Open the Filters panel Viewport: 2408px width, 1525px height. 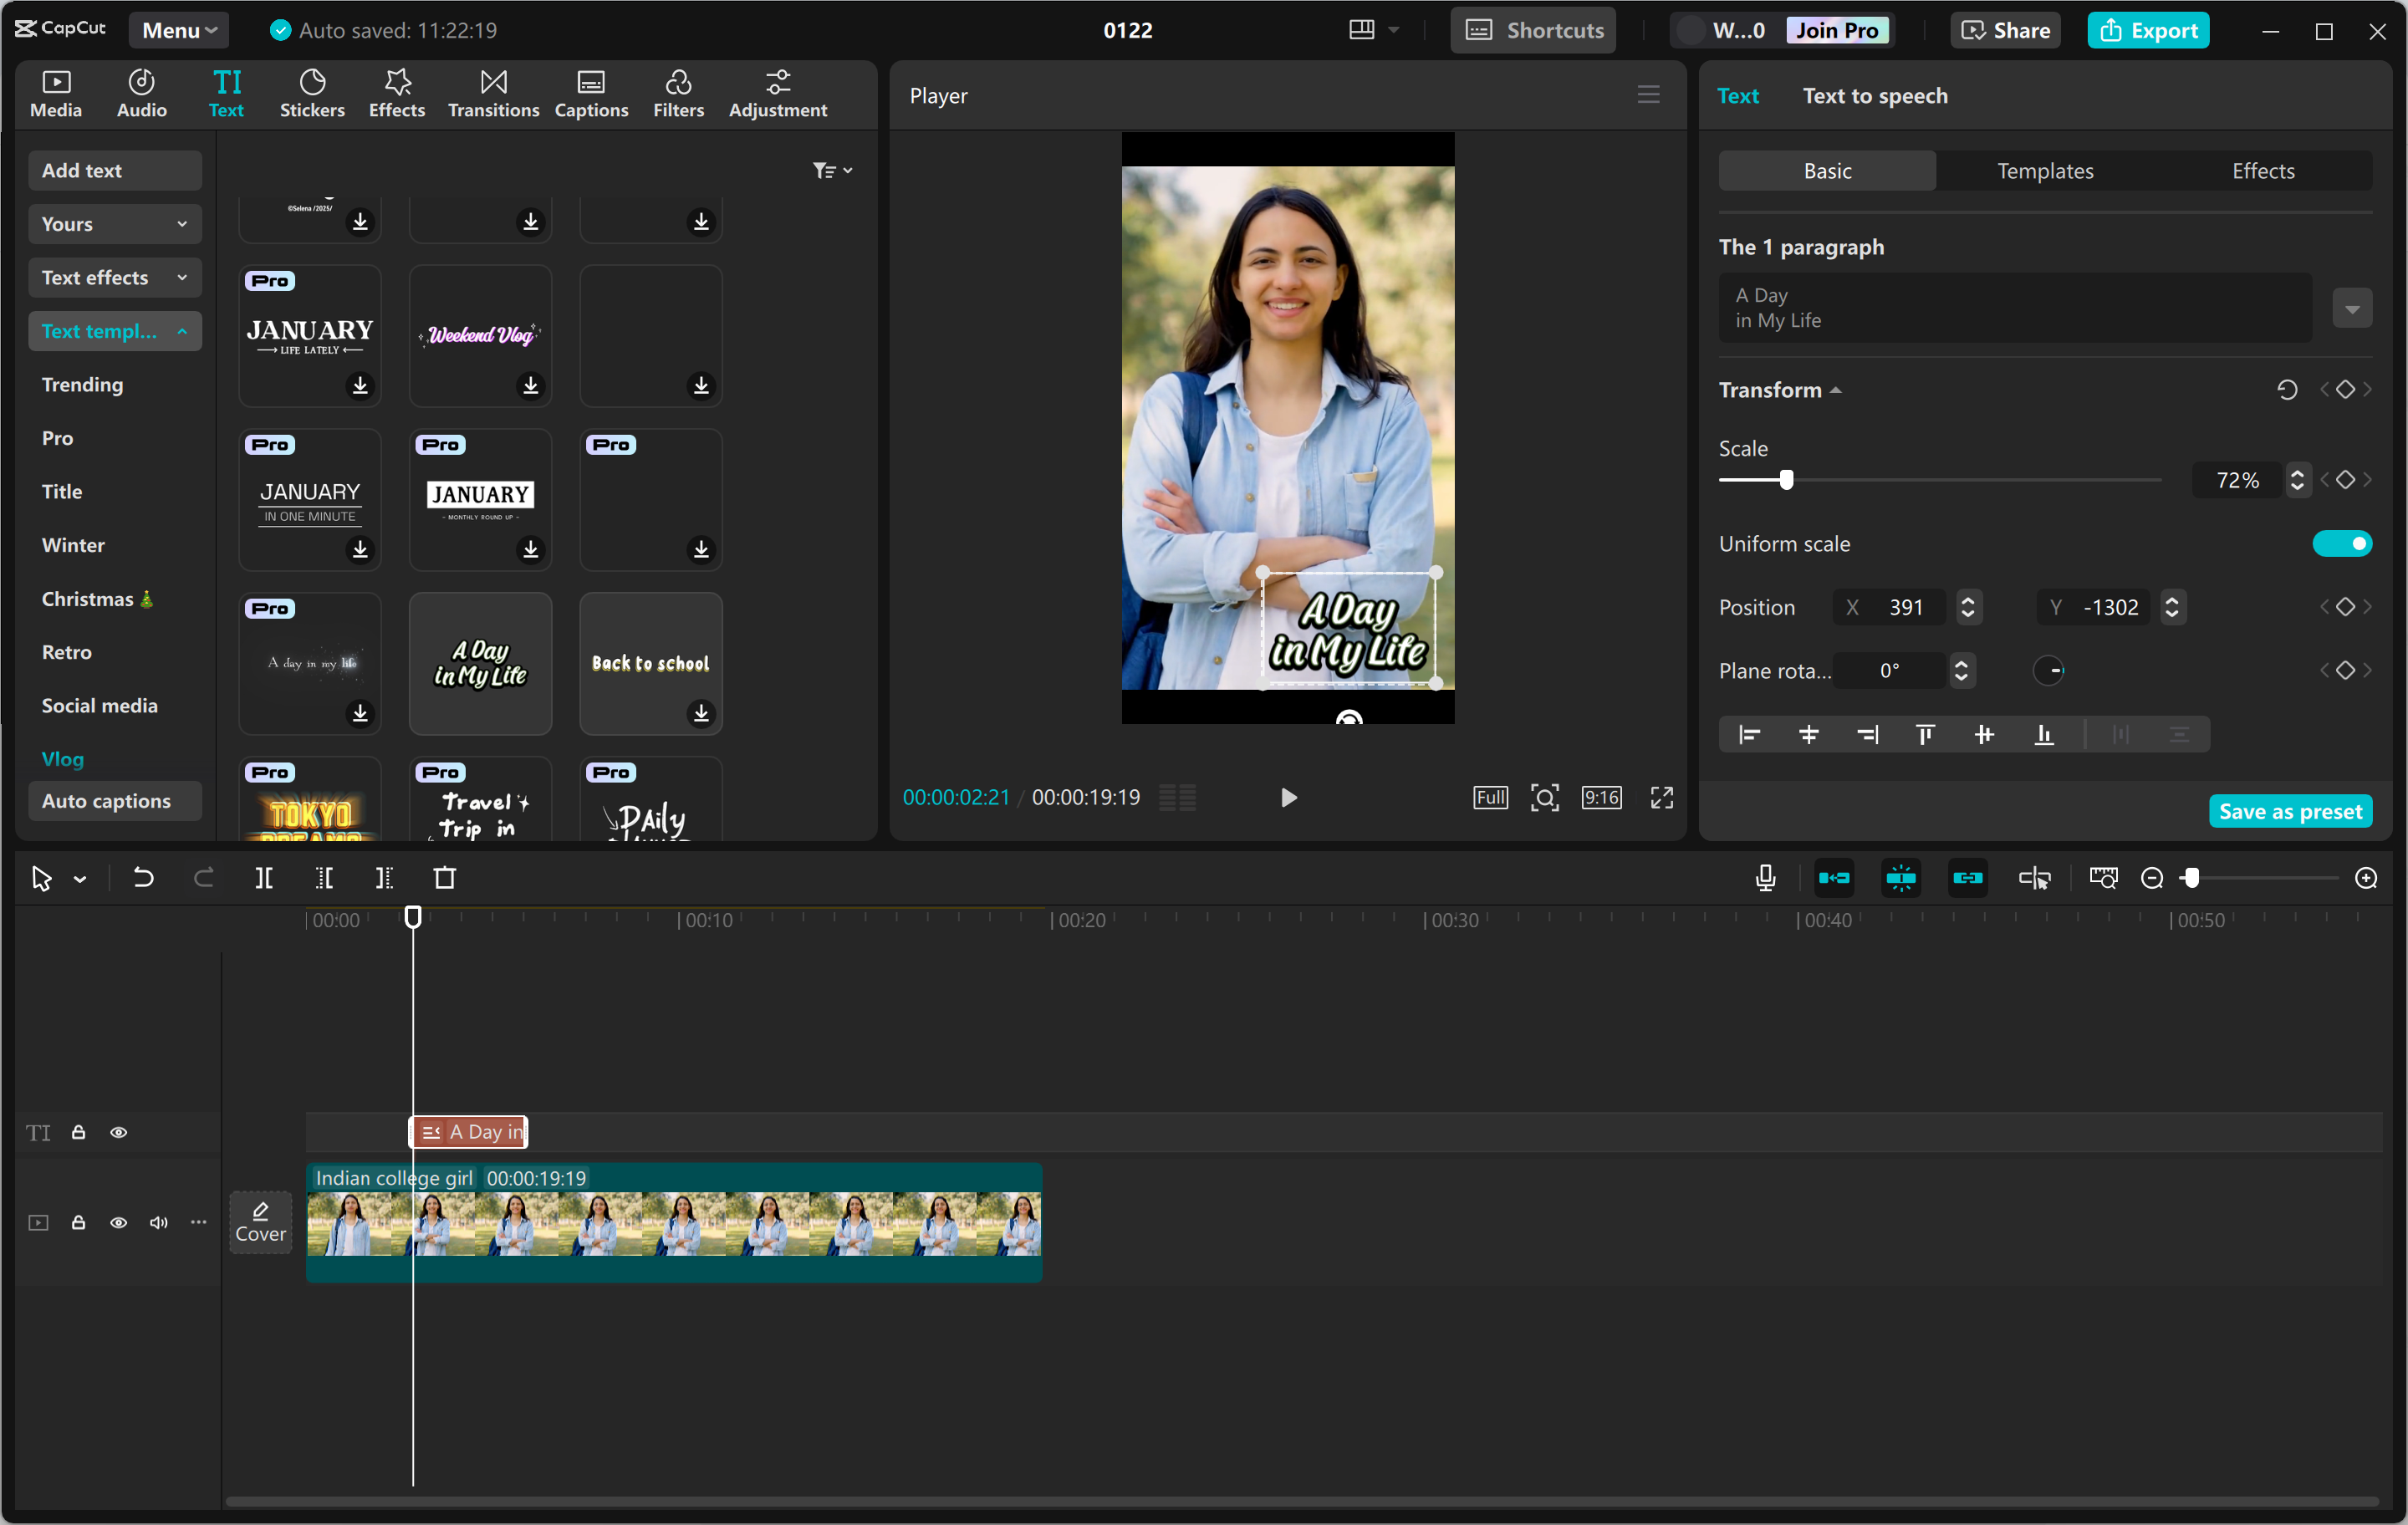(678, 93)
